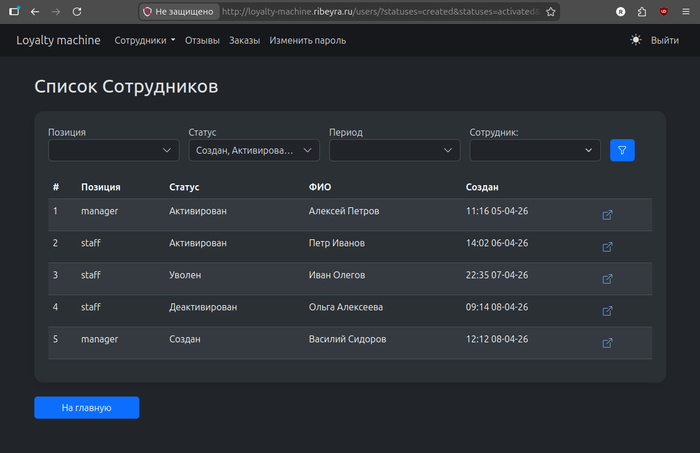The width and height of the screenshot is (700, 453).
Task: Apply filters with the blue funnel button
Action: pos(622,150)
